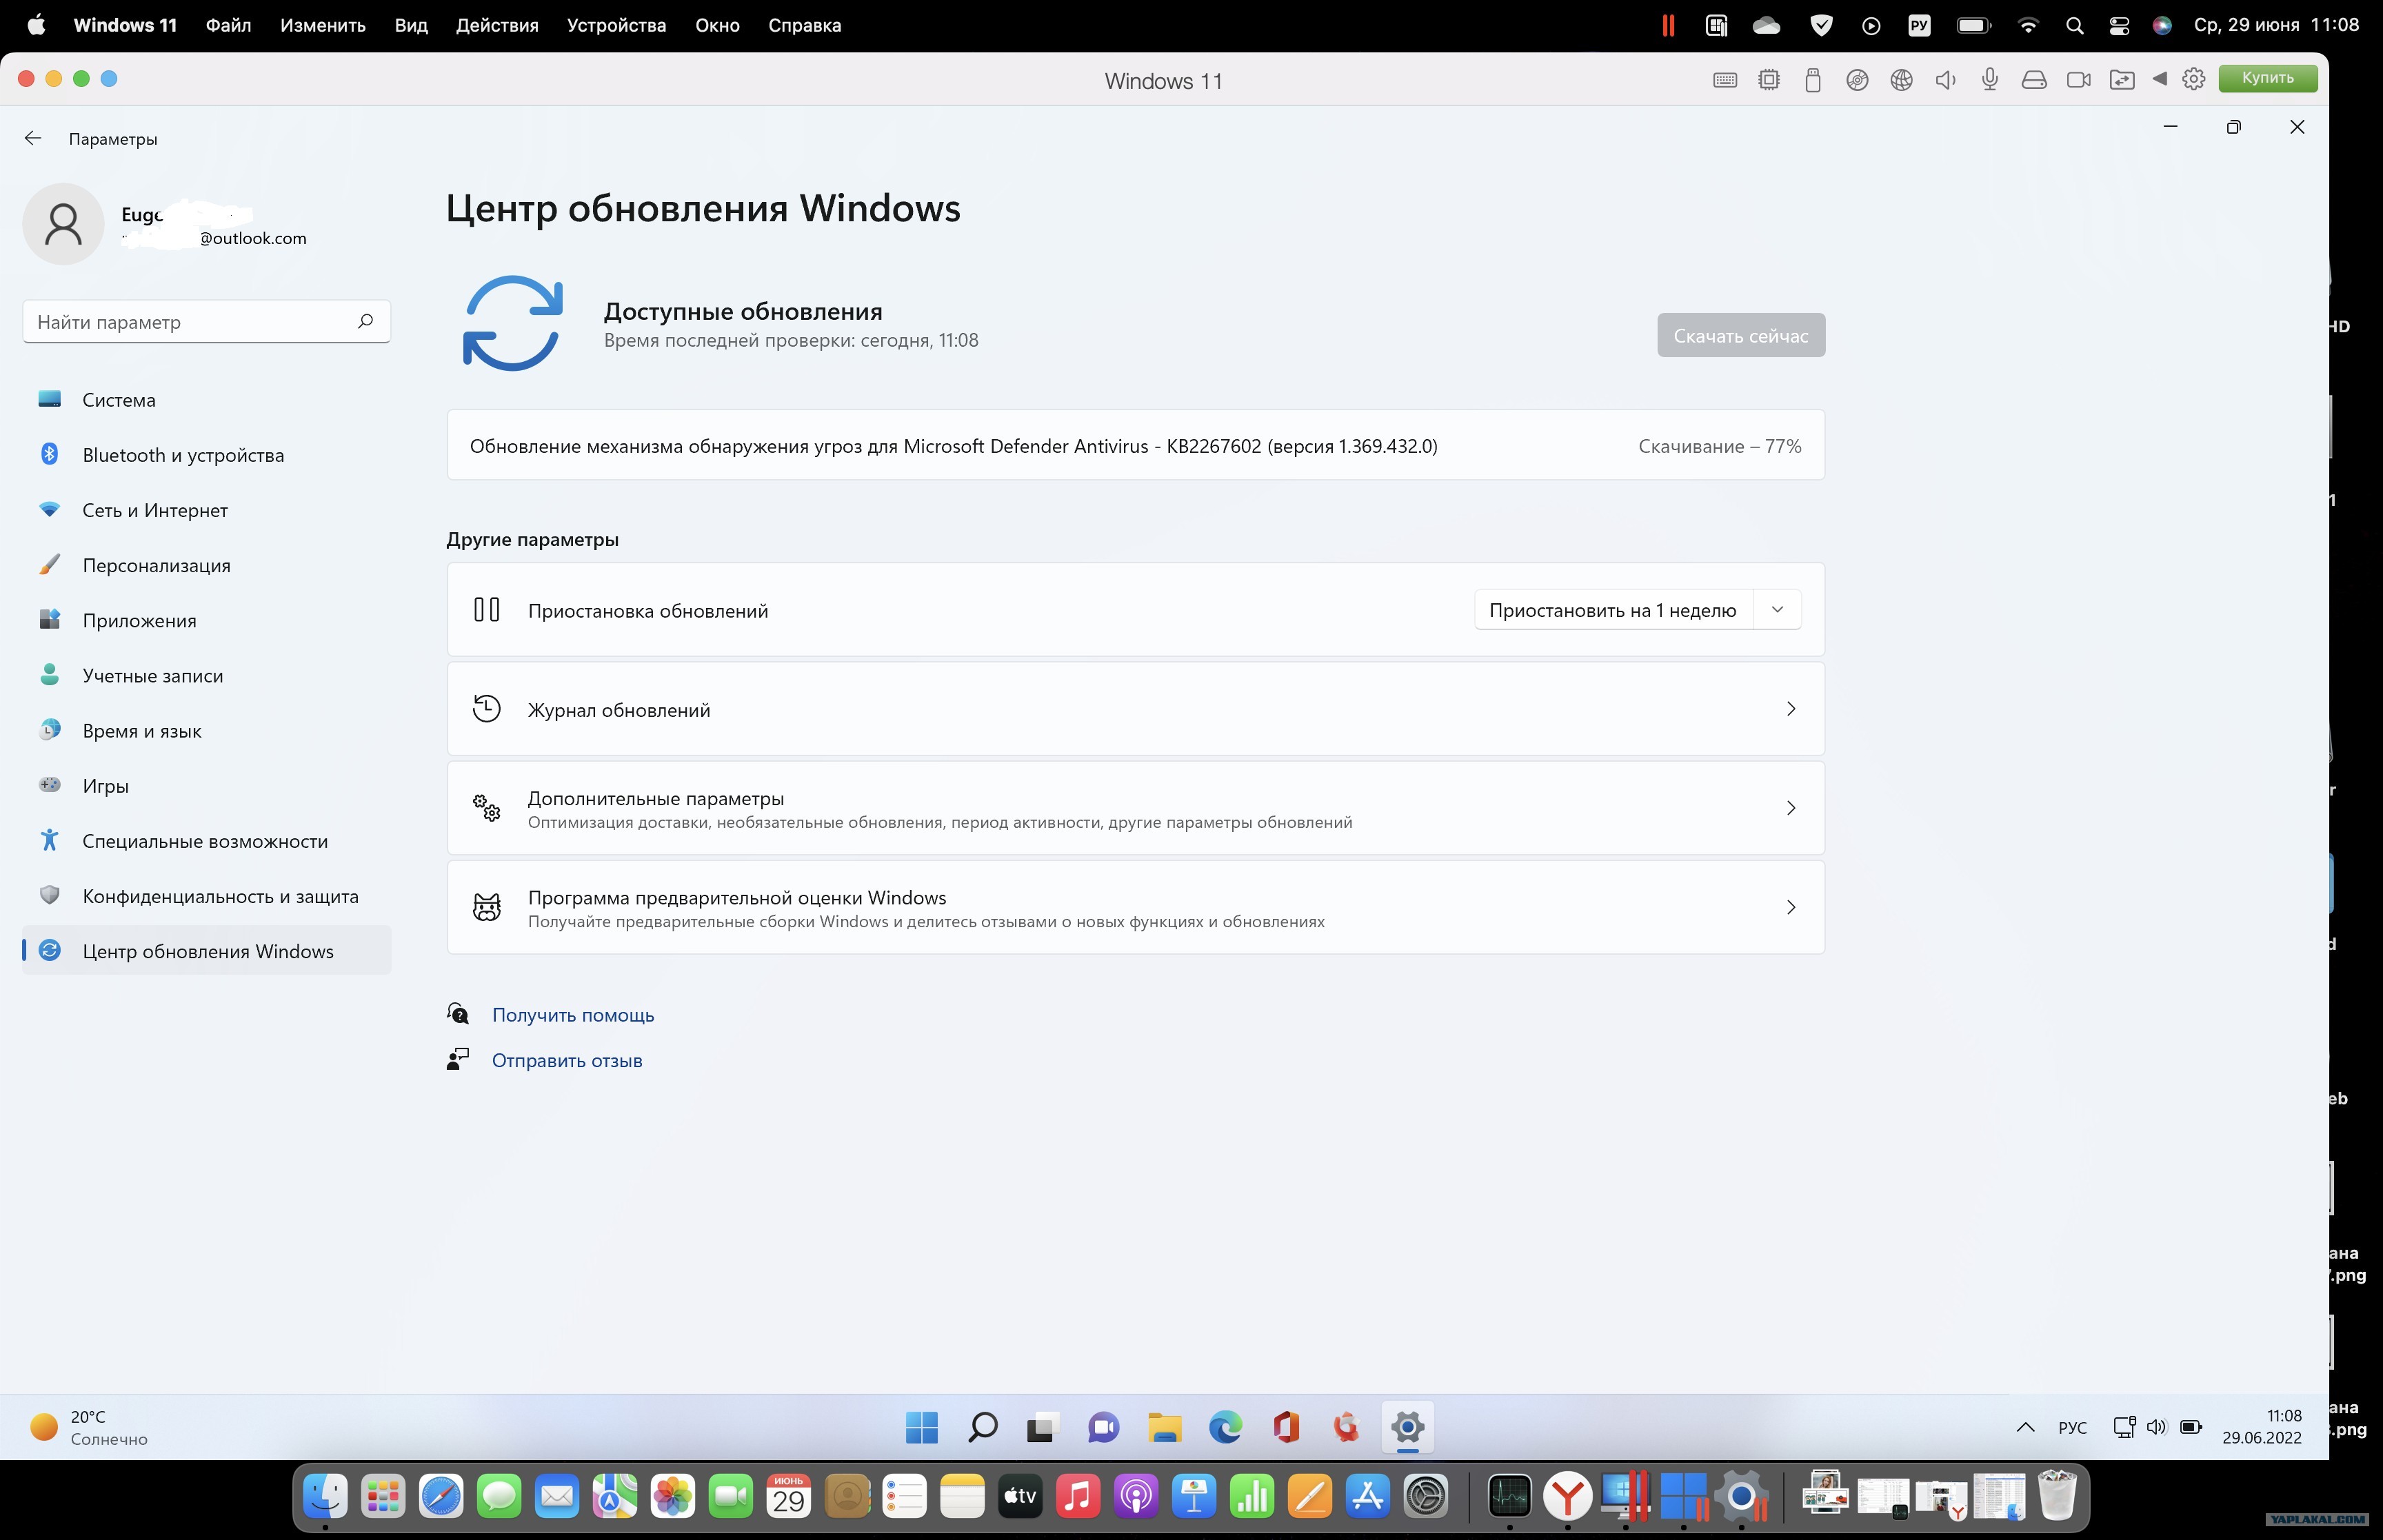This screenshot has height=1540, width=2383.
Task: Open Система settings category
Action: pos(206,400)
